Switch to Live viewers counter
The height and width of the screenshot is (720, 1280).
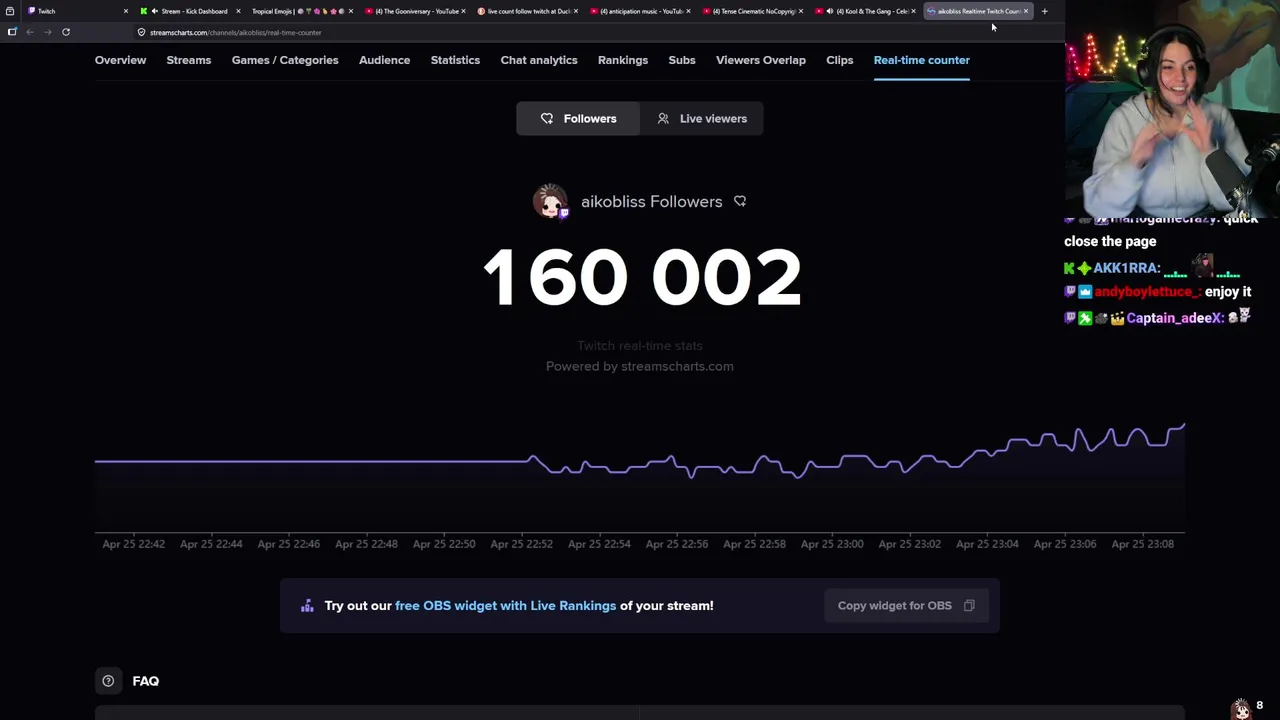click(x=702, y=118)
